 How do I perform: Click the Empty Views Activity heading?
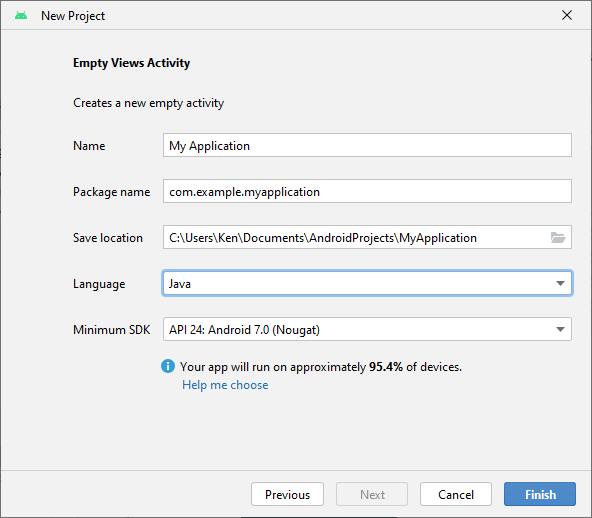131,63
